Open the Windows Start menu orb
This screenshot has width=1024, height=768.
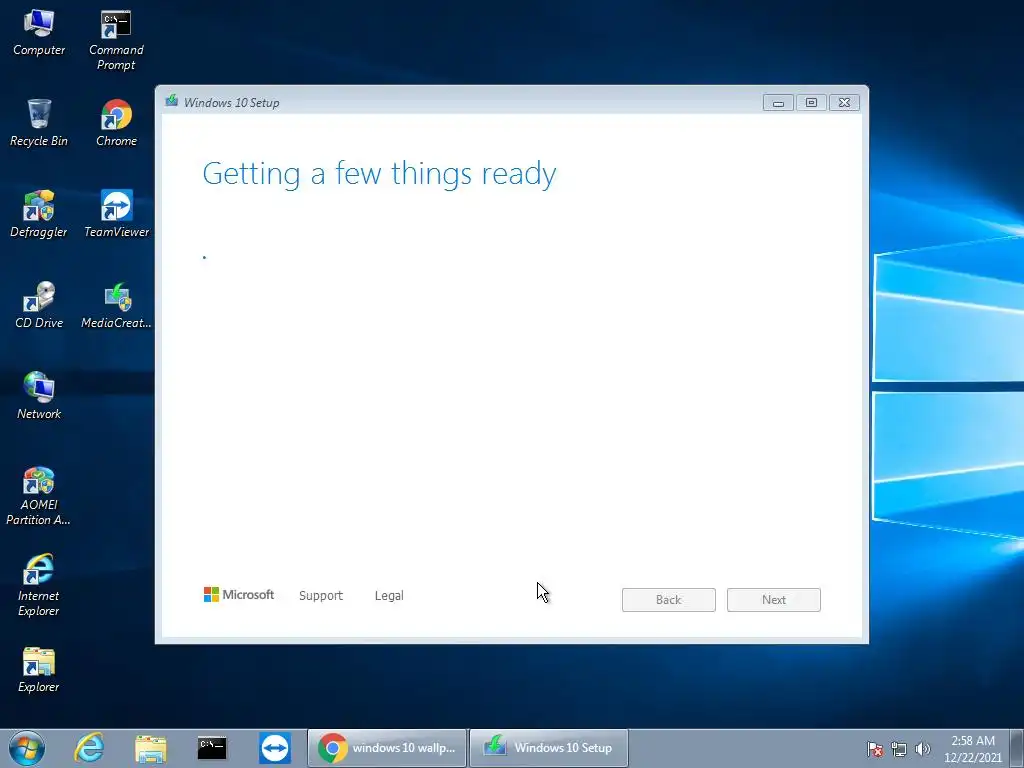pyautogui.click(x=27, y=748)
